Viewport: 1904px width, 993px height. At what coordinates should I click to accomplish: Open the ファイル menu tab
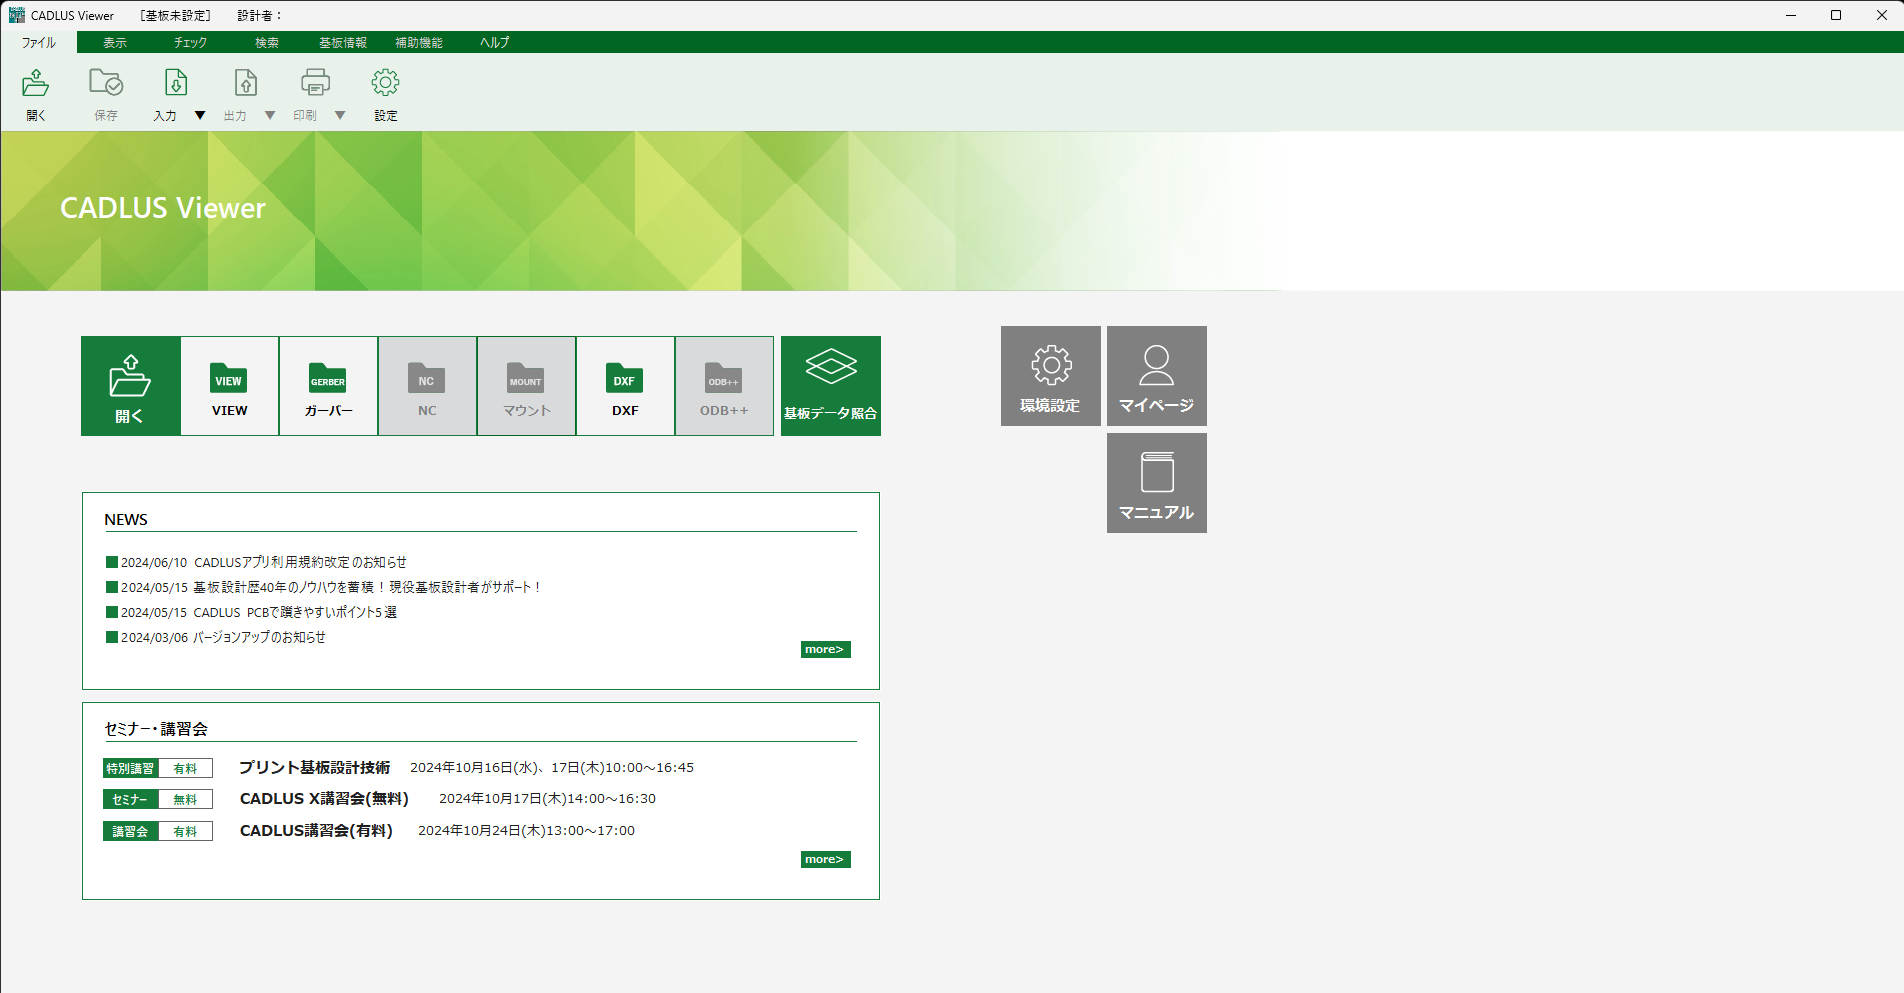coord(39,42)
